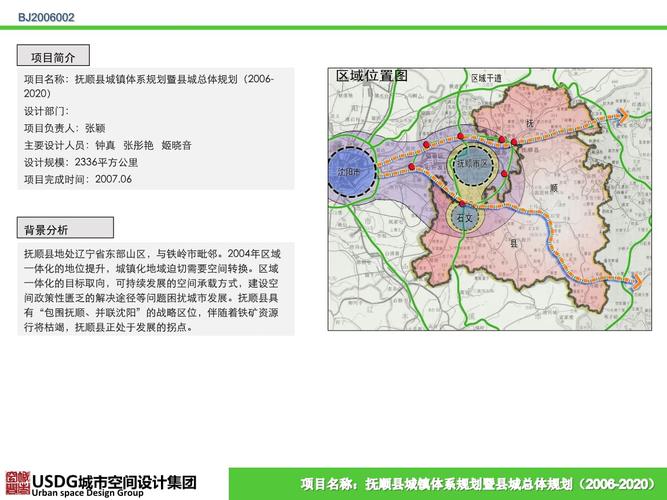Click the 抚顺市区 circle on the map
667x500 pixels.
(473, 164)
